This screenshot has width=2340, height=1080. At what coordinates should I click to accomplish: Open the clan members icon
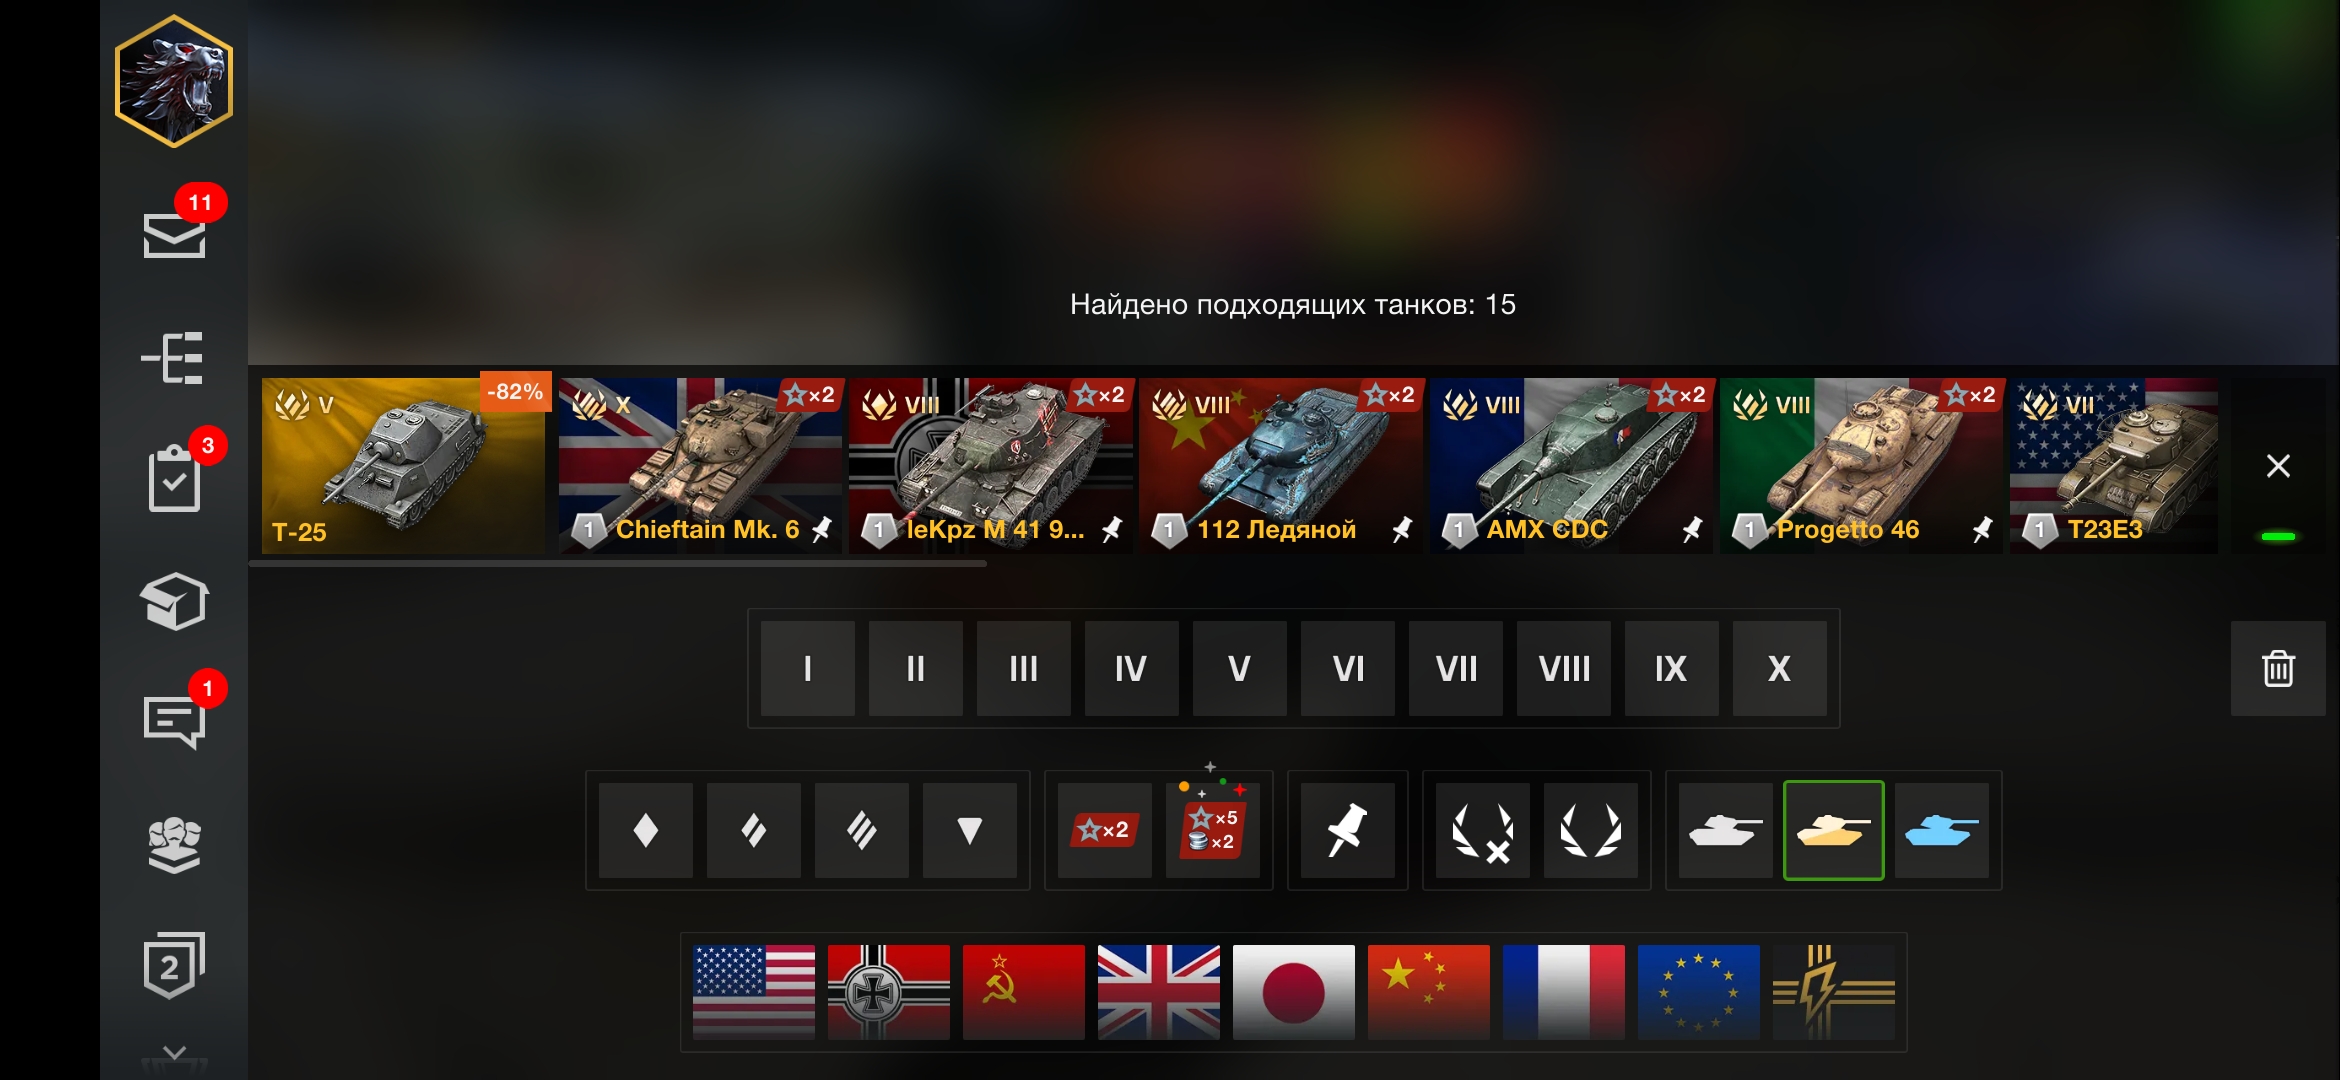point(174,845)
